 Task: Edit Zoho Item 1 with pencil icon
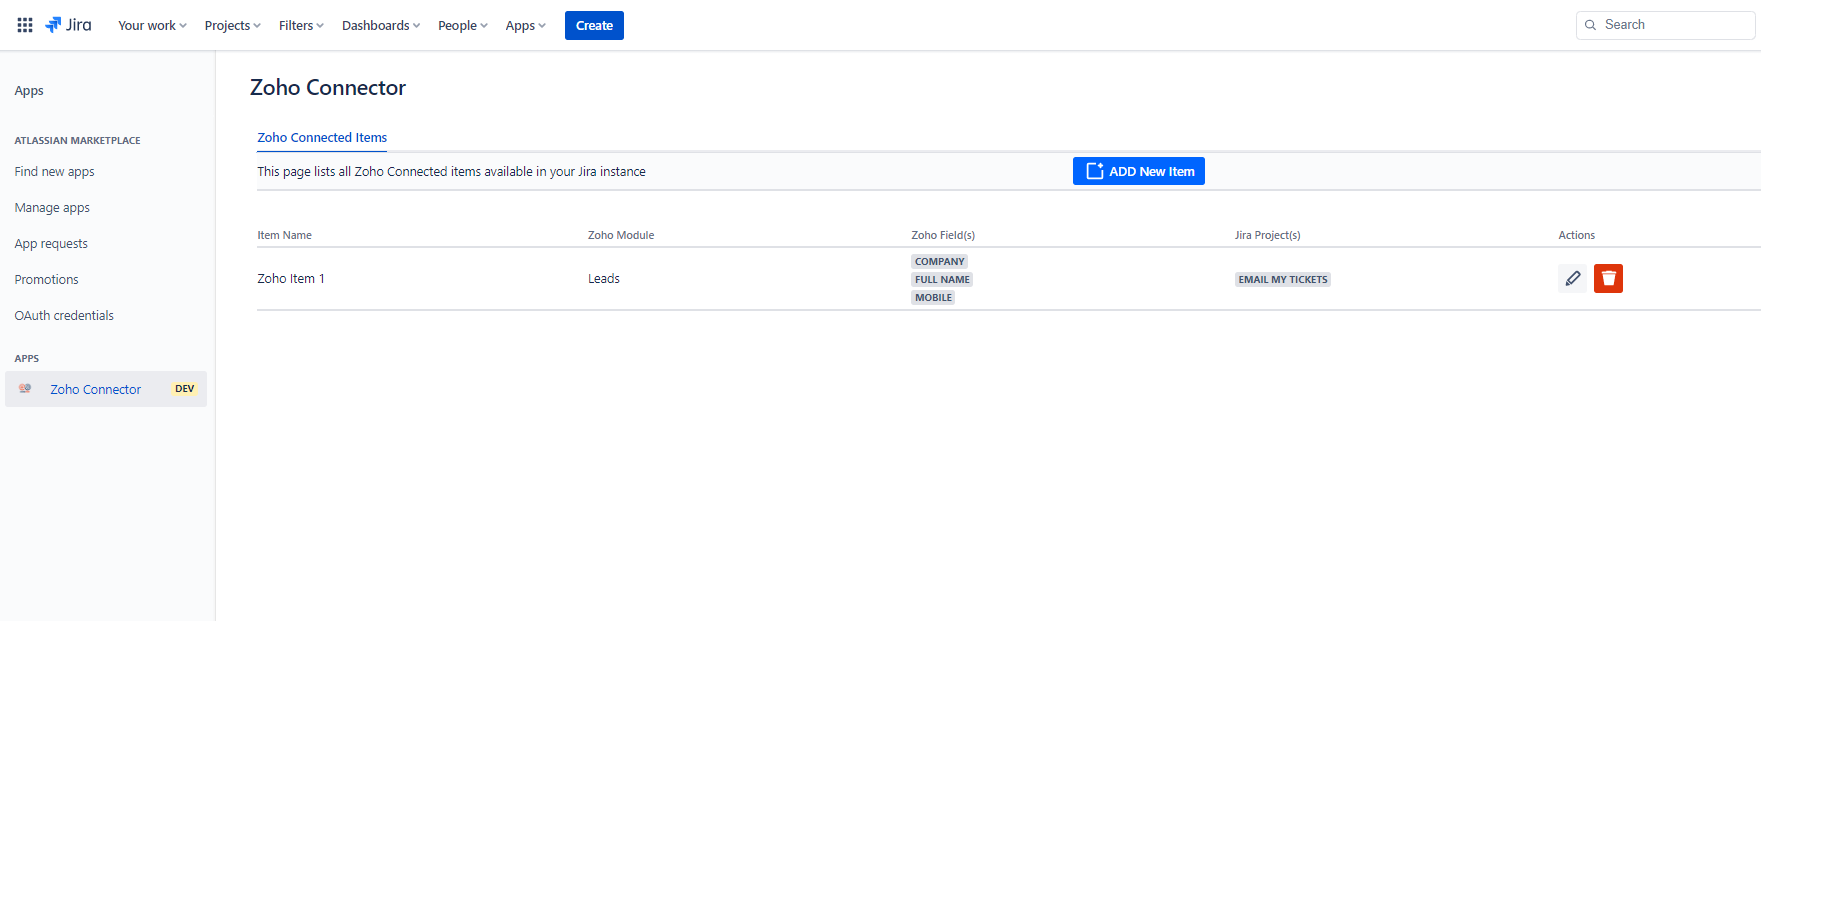(1572, 278)
